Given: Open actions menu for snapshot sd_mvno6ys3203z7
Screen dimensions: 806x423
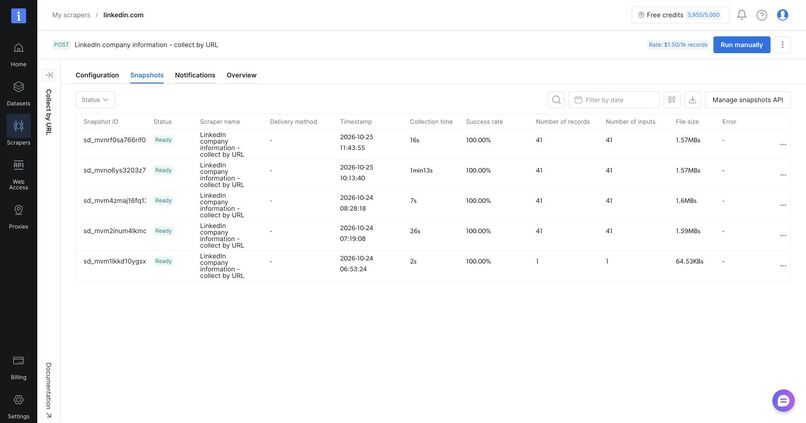Looking at the screenshot, I should [x=783, y=175].
